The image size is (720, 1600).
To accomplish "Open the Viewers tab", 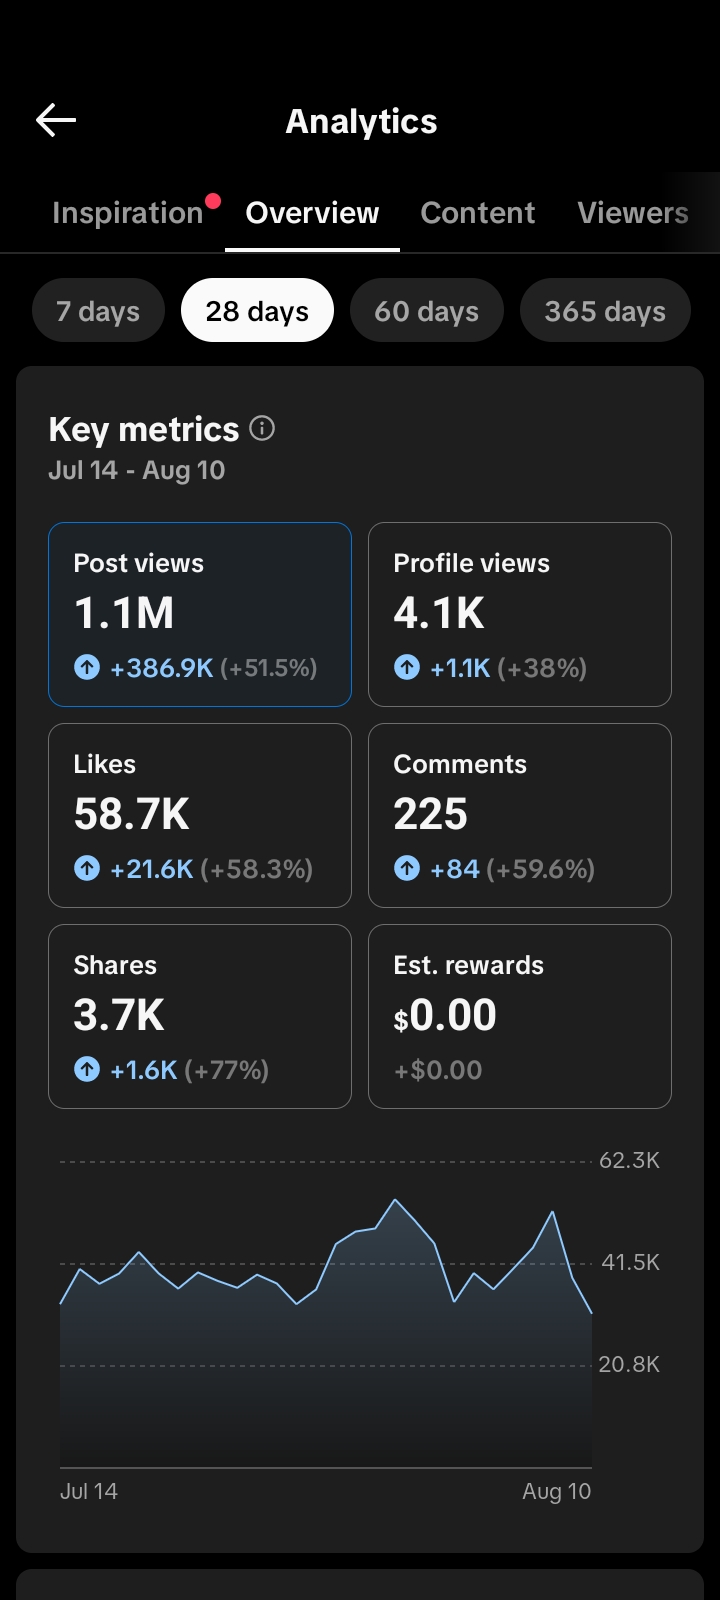I will (x=633, y=213).
